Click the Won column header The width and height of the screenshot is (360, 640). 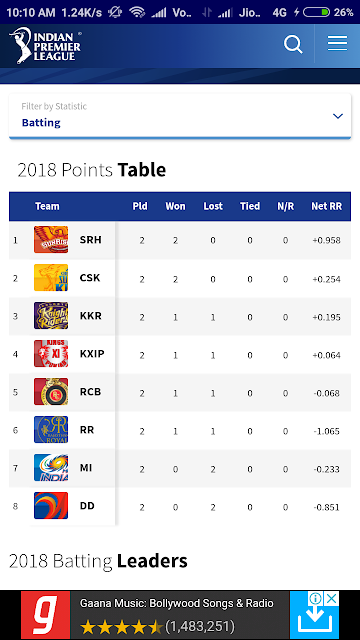(x=175, y=206)
